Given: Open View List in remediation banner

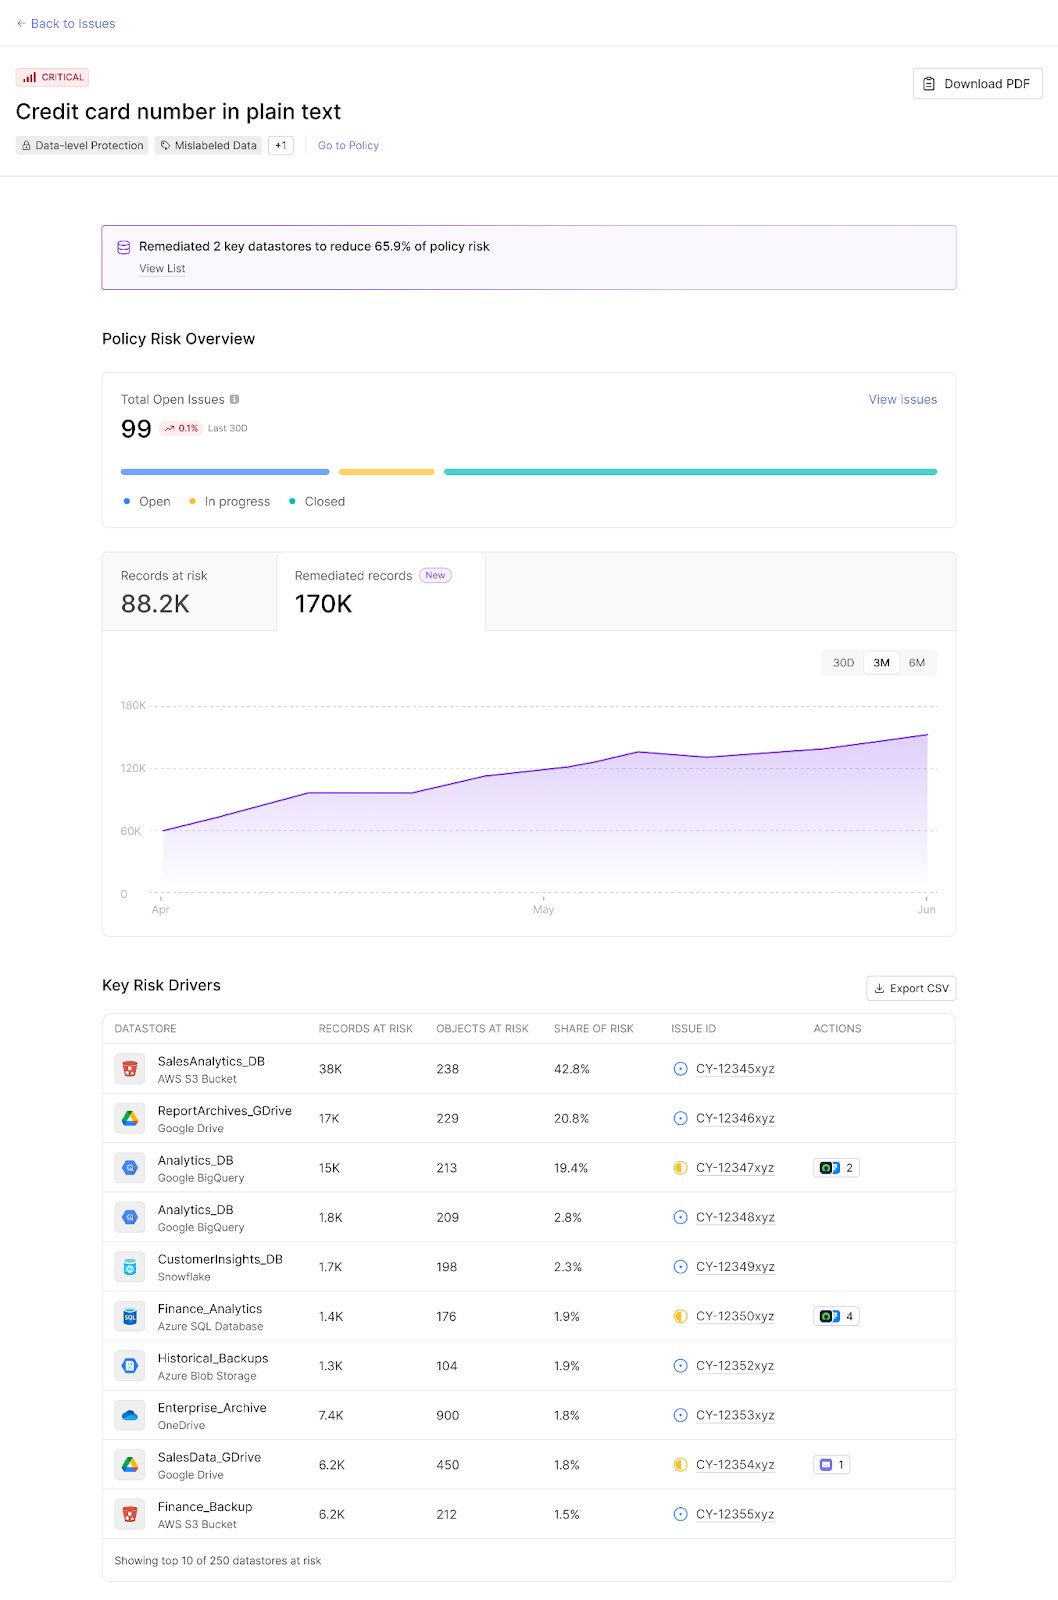Looking at the screenshot, I should 162,269.
